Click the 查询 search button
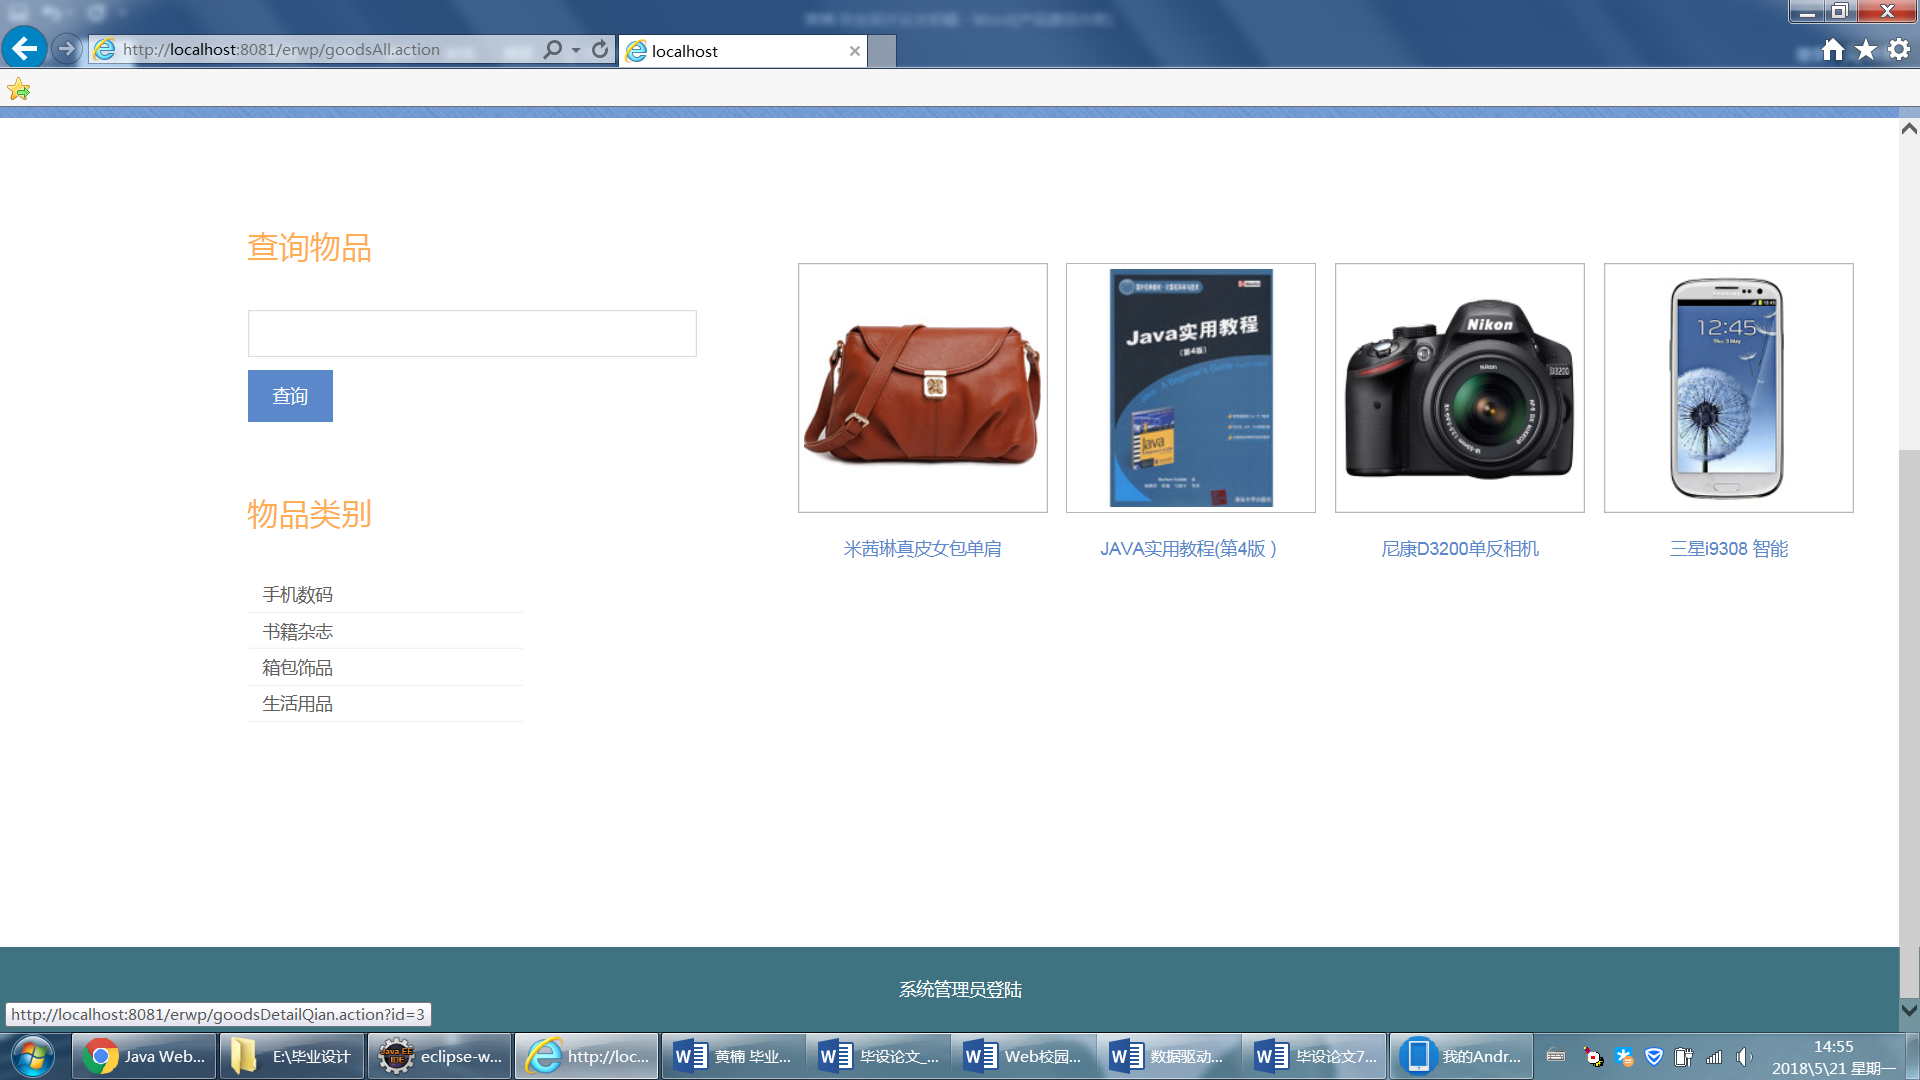This screenshot has height=1080, width=1920. 290,396
